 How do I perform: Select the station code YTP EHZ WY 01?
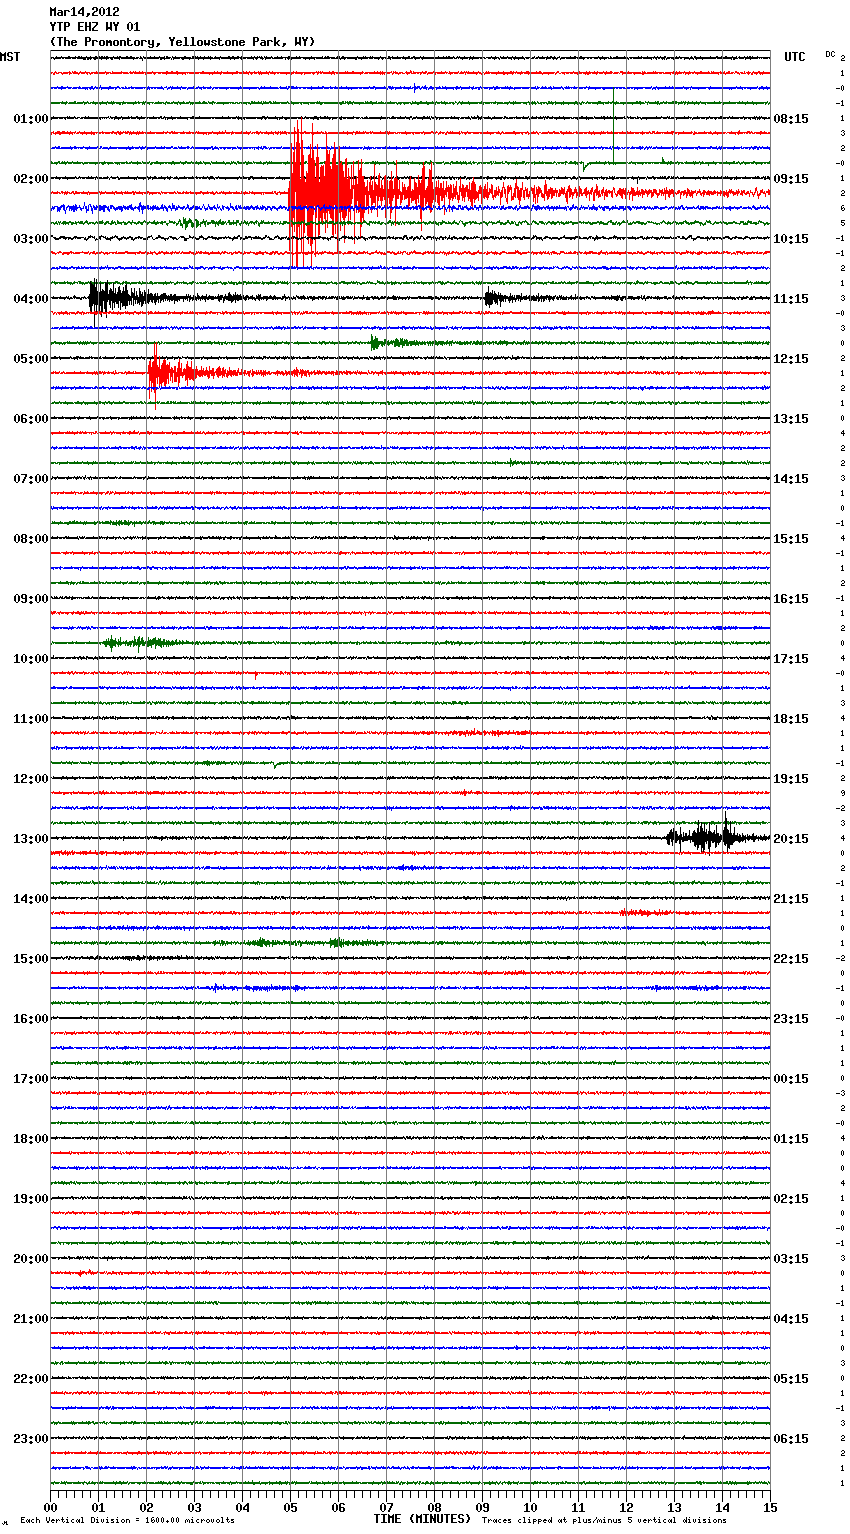coord(95,27)
